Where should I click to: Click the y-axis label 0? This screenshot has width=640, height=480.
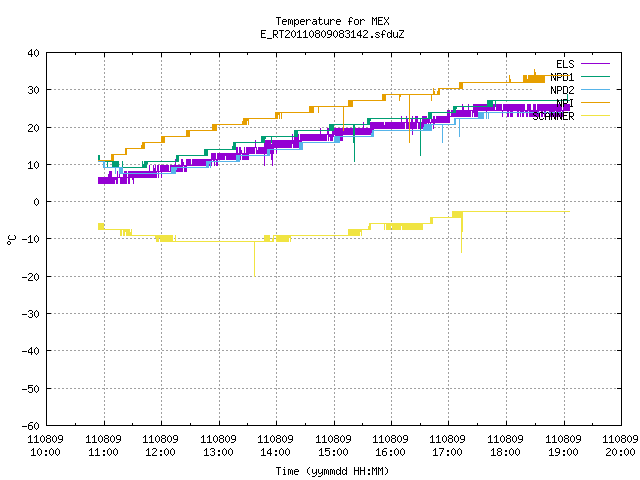pos(37,202)
